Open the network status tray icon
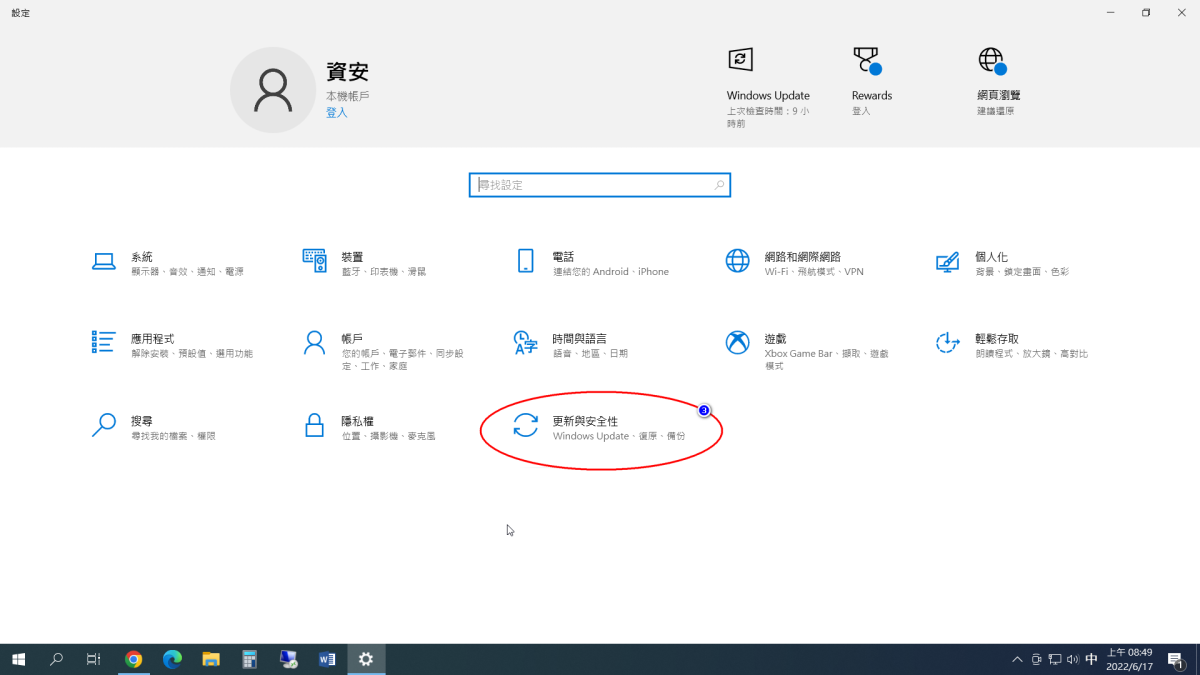Screen dimensions: 1200x675 pyautogui.click(x=1055, y=659)
